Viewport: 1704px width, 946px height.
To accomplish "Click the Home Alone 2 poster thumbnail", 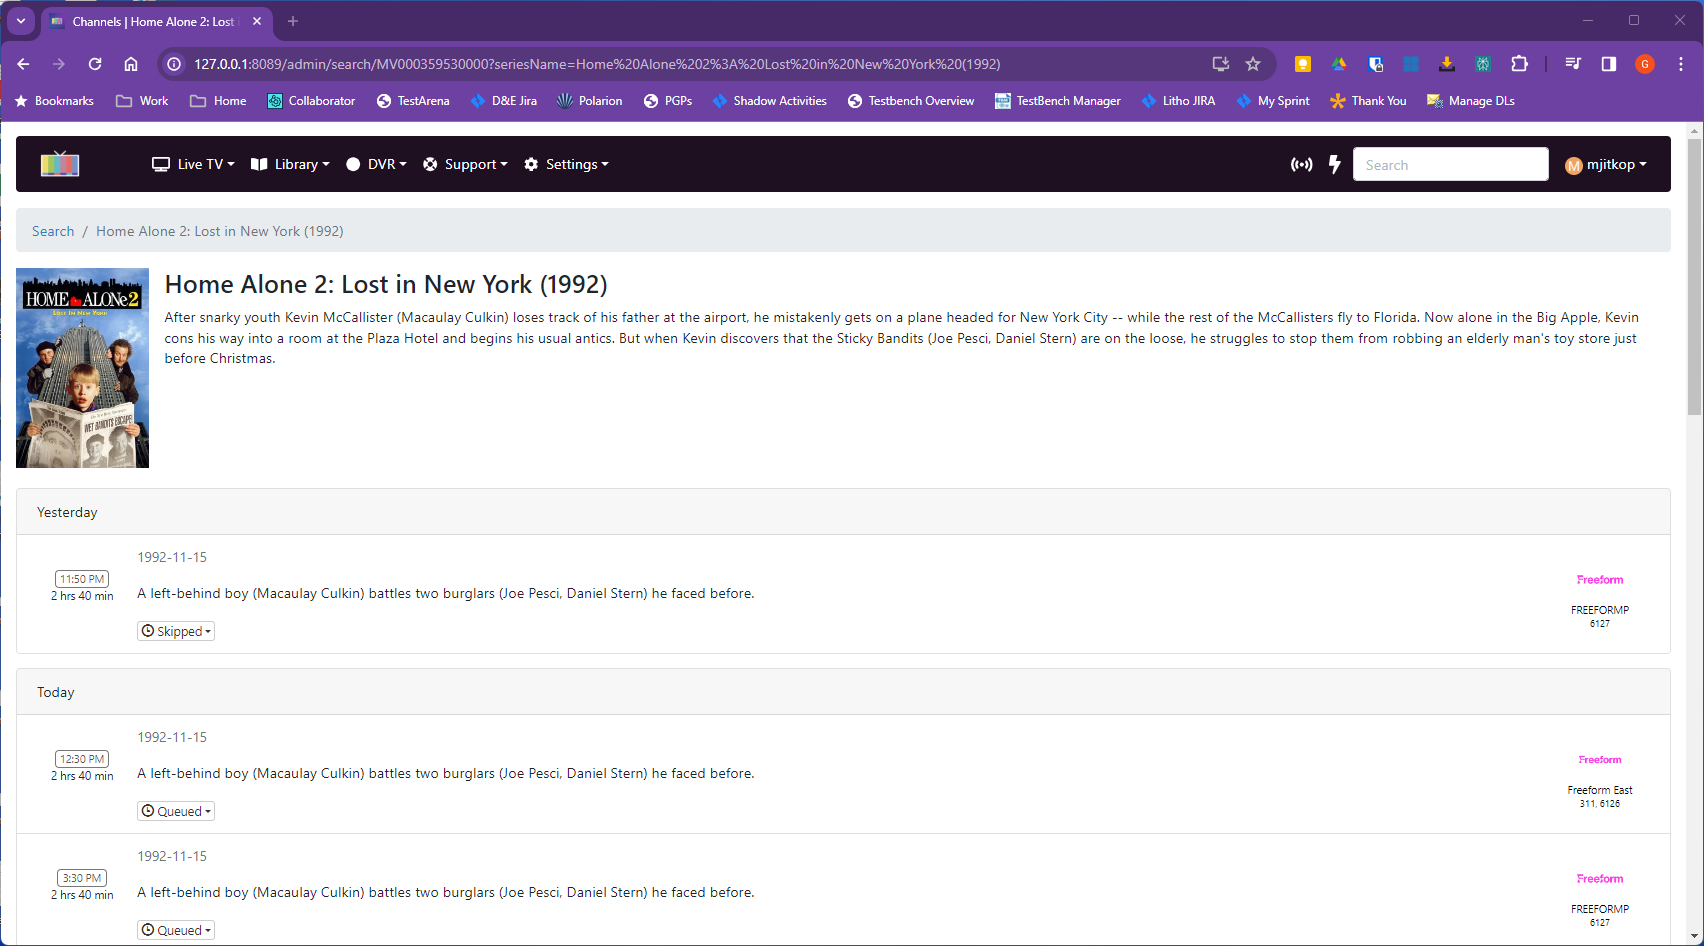I will (82, 368).
